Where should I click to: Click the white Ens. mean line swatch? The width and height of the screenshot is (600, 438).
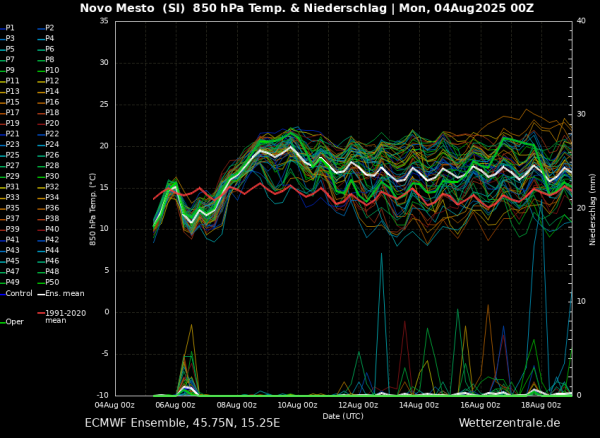(41, 294)
